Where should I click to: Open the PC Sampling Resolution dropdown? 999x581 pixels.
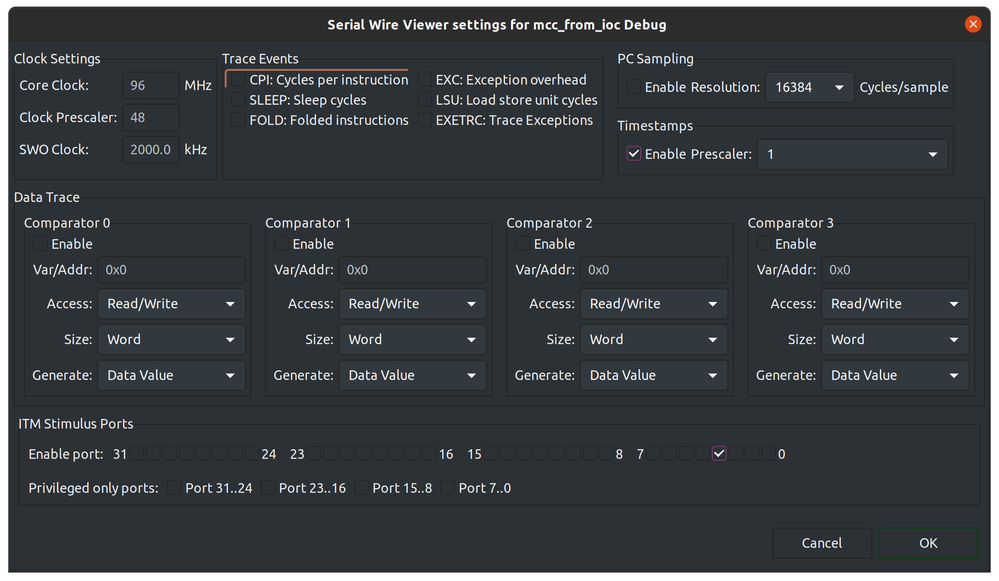[x=809, y=87]
